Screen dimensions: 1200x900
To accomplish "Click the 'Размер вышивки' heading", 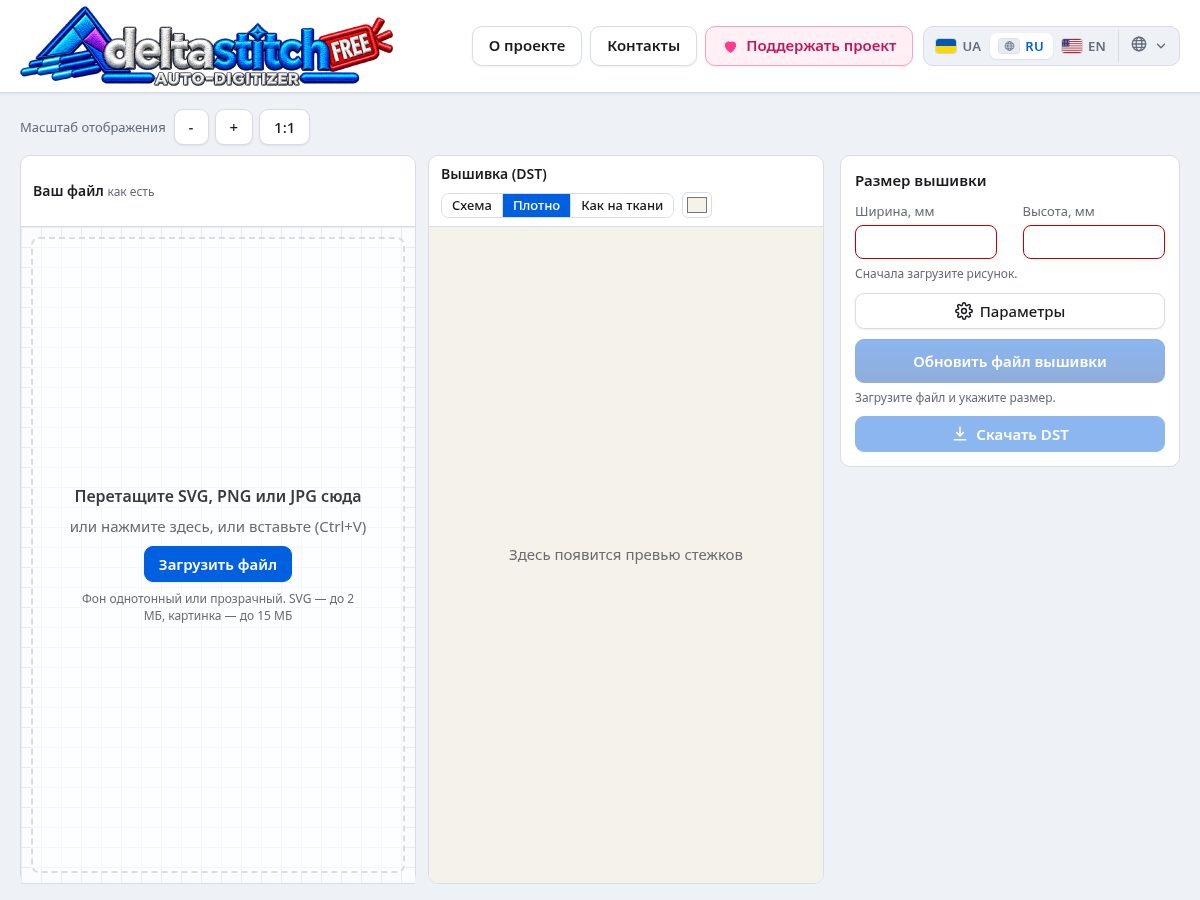I will 921,181.
